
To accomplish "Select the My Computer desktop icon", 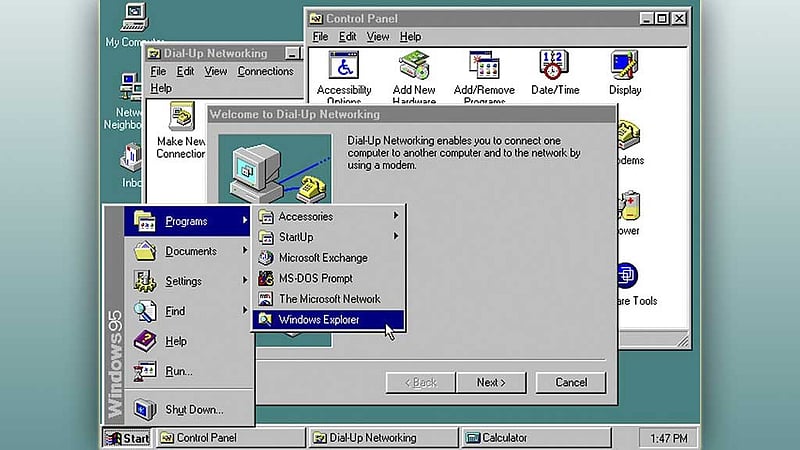I will click(x=135, y=17).
